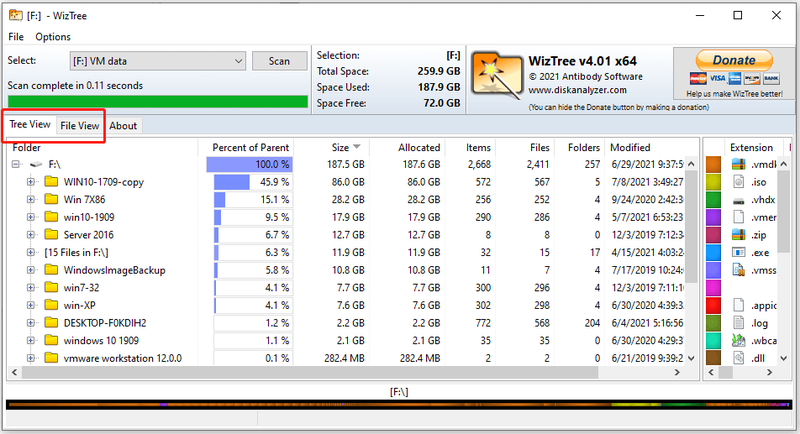Image resolution: width=800 pixels, height=434 pixels.
Task: Click the .exe file type icon
Action: 738,252
